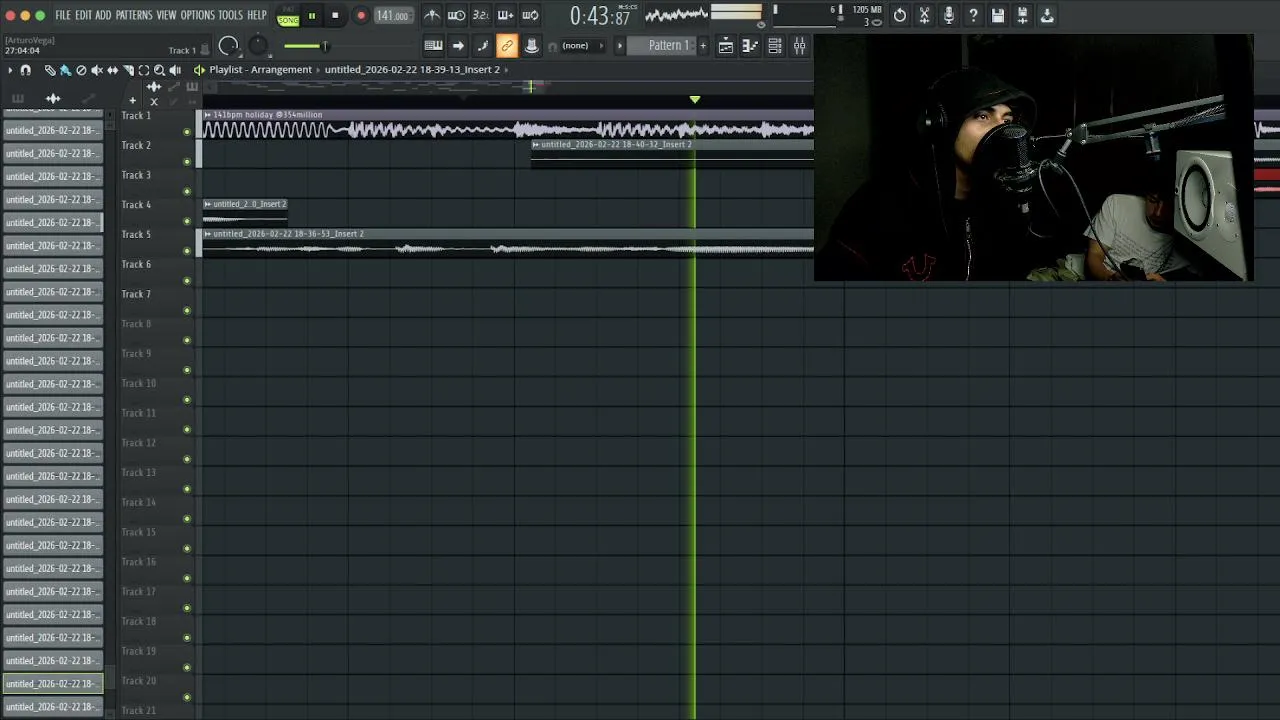Click the 141.000 tempo field

[393, 16]
